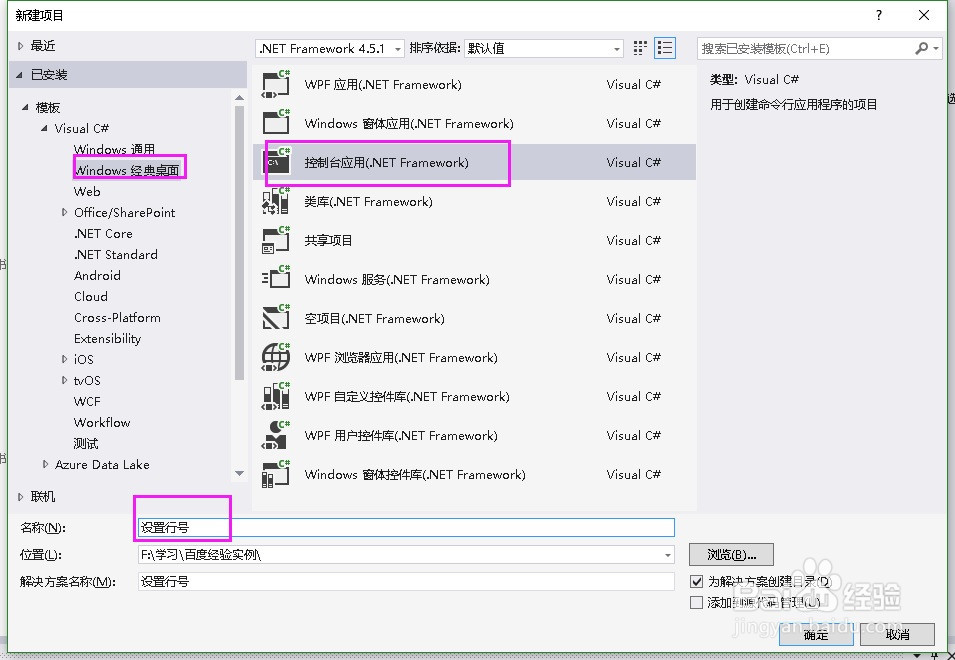Screen dimensions: 955x660
Task: Click the 浏览(B) button
Action: pos(730,555)
